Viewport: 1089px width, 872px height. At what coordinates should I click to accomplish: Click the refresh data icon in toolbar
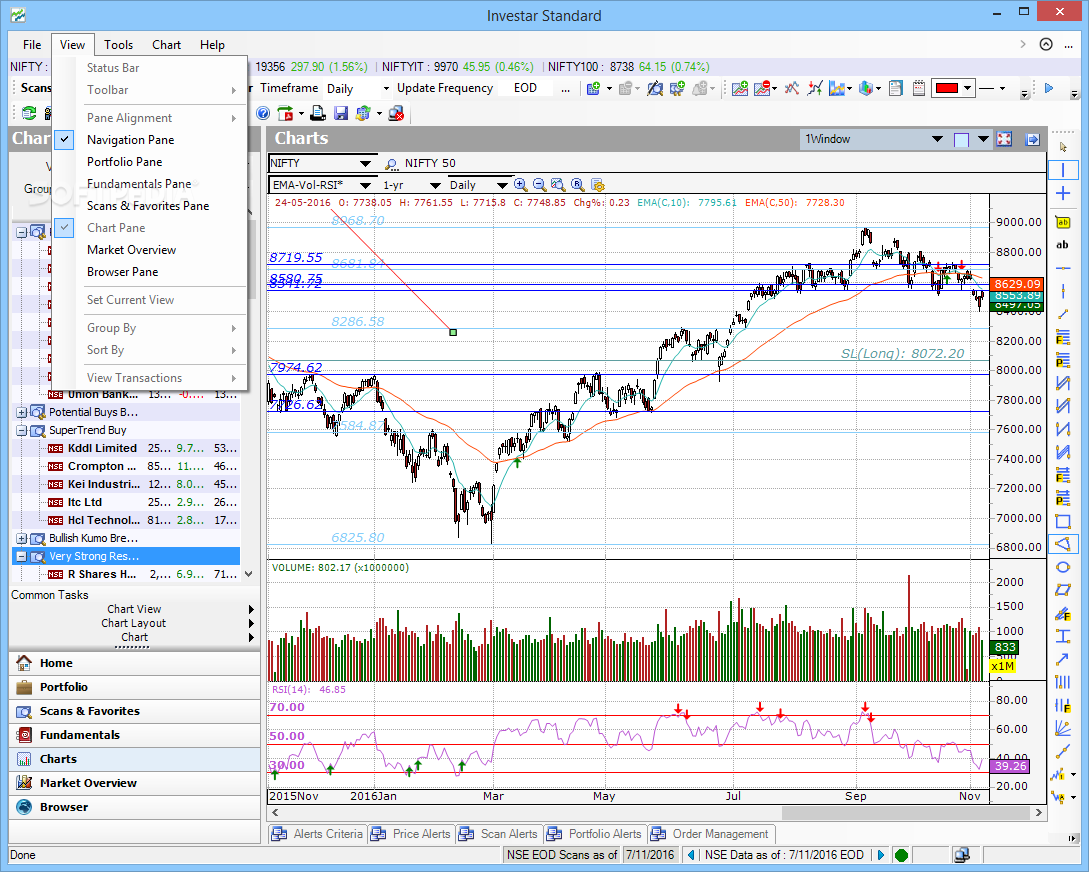click(29, 113)
